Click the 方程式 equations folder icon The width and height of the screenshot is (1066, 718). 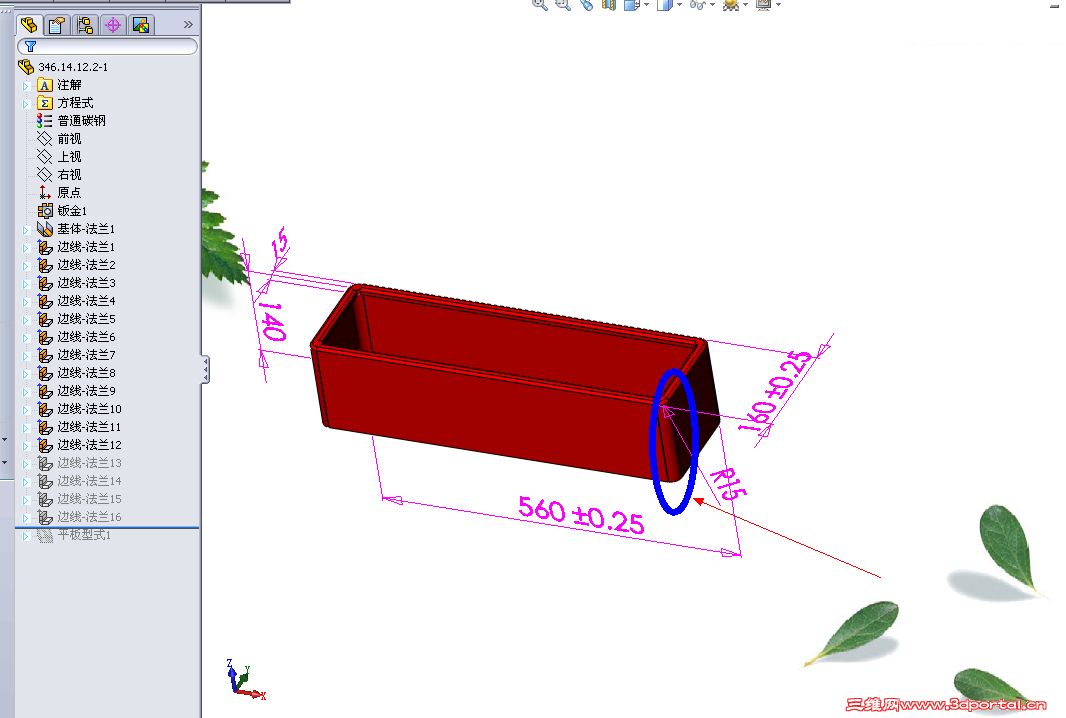click(x=44, y=103)
